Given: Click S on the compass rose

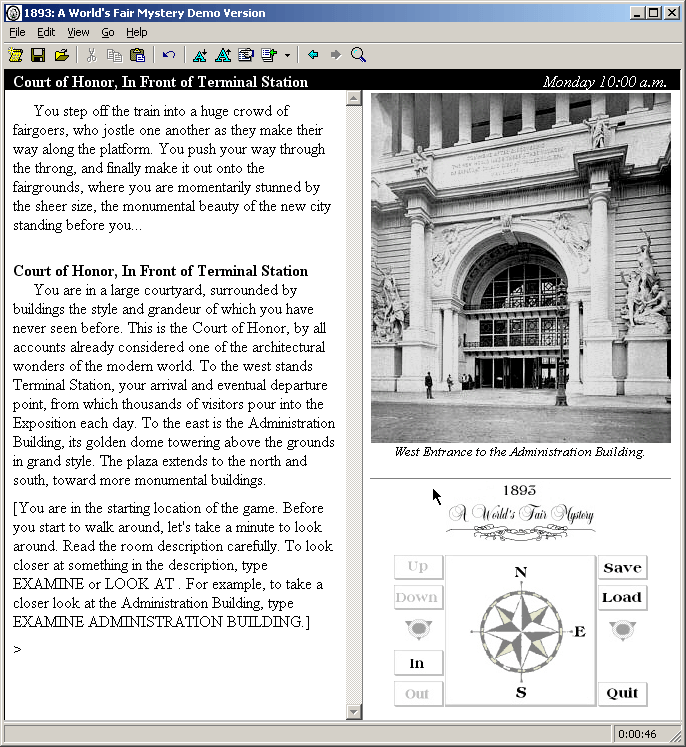Looking at the screenshot, I should click(x=521, y=692).
